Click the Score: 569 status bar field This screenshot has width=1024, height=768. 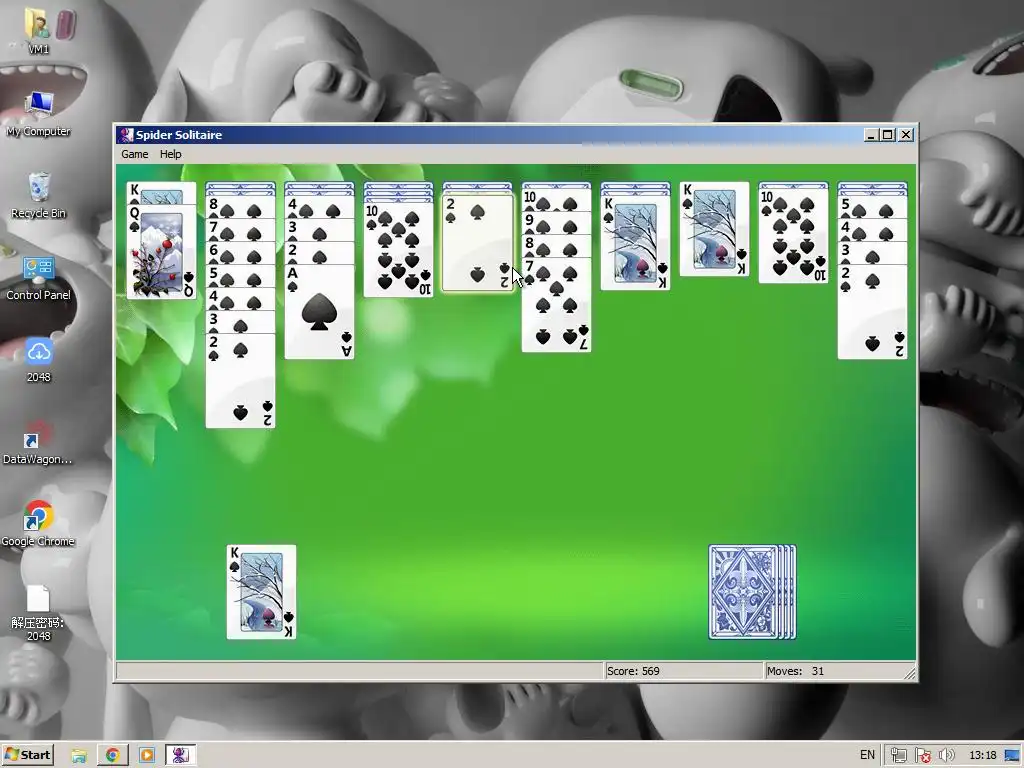pyautogui.click(x=683, y=671)
